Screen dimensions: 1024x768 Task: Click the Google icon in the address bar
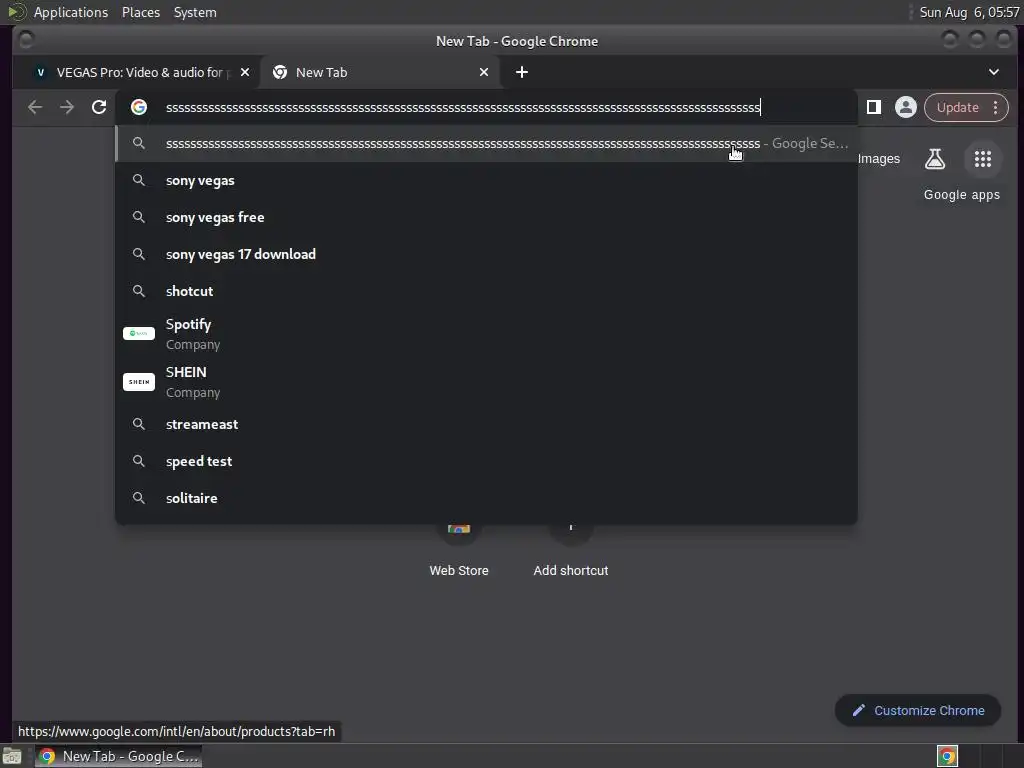(x=138, y=107)
